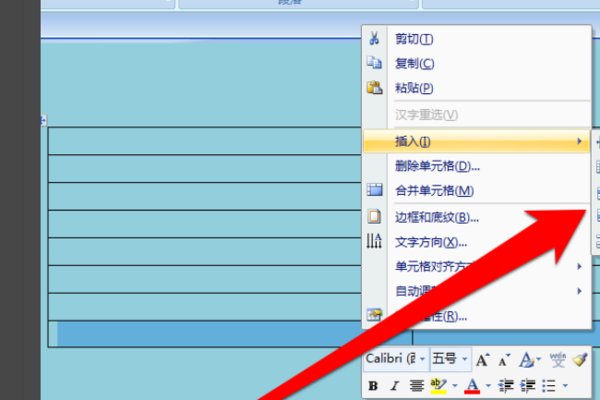Click the Copy icon in context menu
The image size is (600, 400).
pyautogui.click(x=374, y=62)
